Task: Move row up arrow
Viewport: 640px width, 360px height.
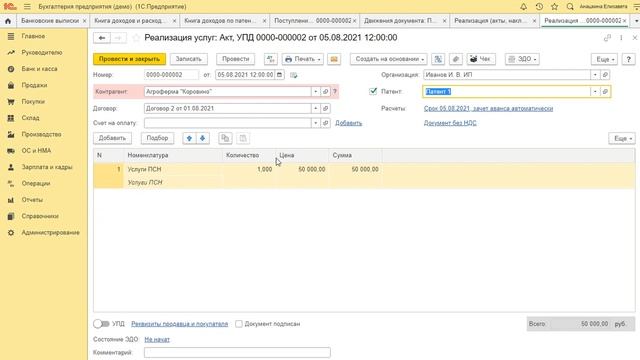Action: [x=189, y=138]
